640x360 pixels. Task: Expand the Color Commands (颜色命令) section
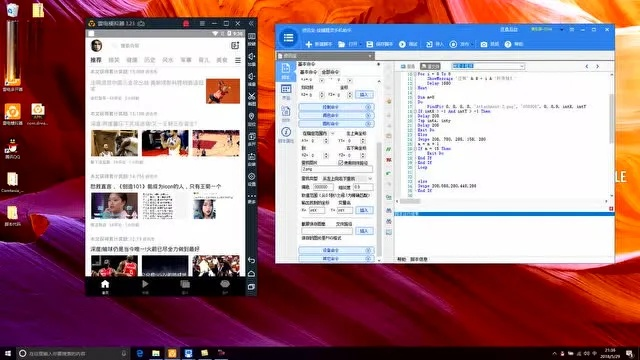[x=336, y=116]
